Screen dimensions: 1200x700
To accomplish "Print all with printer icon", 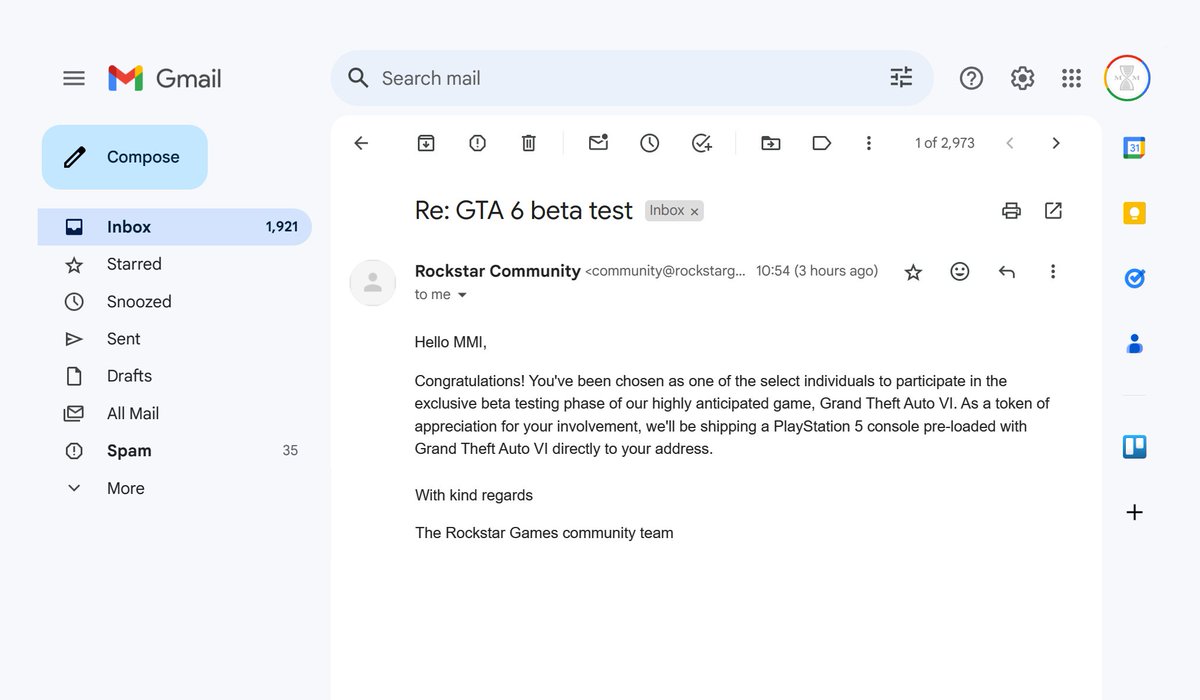I will (x=1011, y=210).
